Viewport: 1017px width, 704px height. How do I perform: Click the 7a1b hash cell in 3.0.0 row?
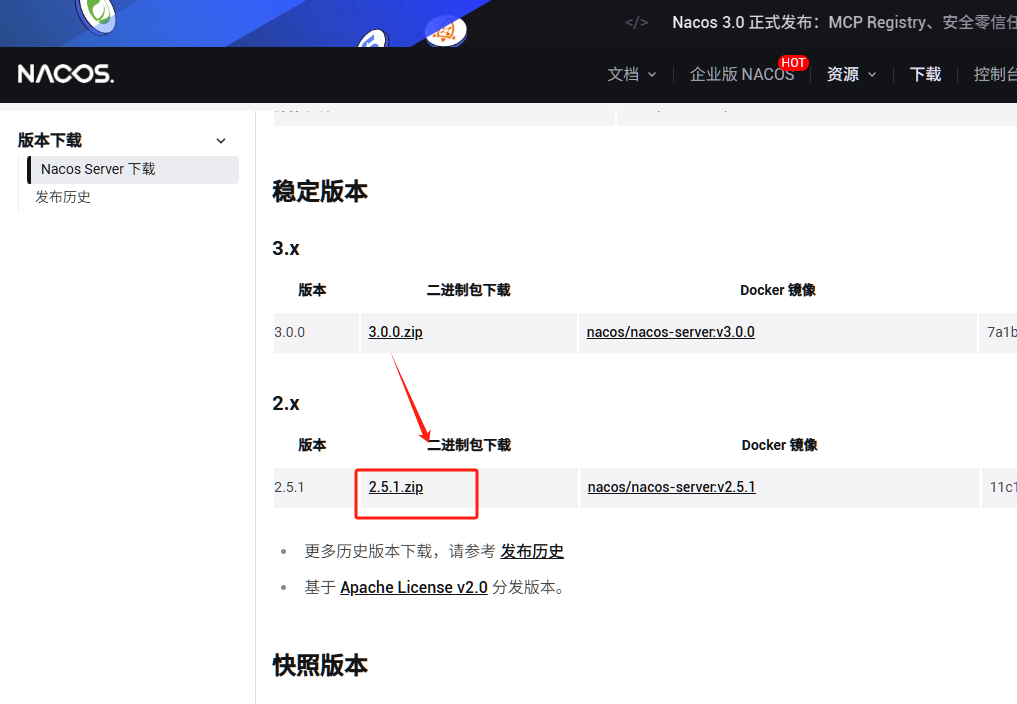tap(998, 333)
